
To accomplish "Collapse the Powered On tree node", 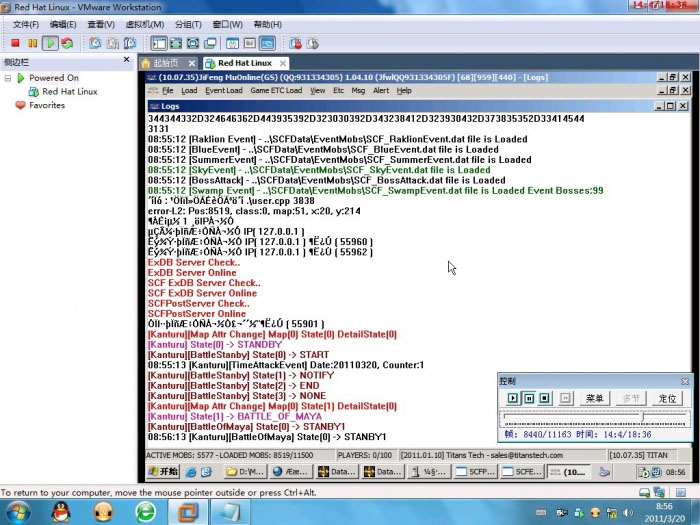I will tap(8, 78).
